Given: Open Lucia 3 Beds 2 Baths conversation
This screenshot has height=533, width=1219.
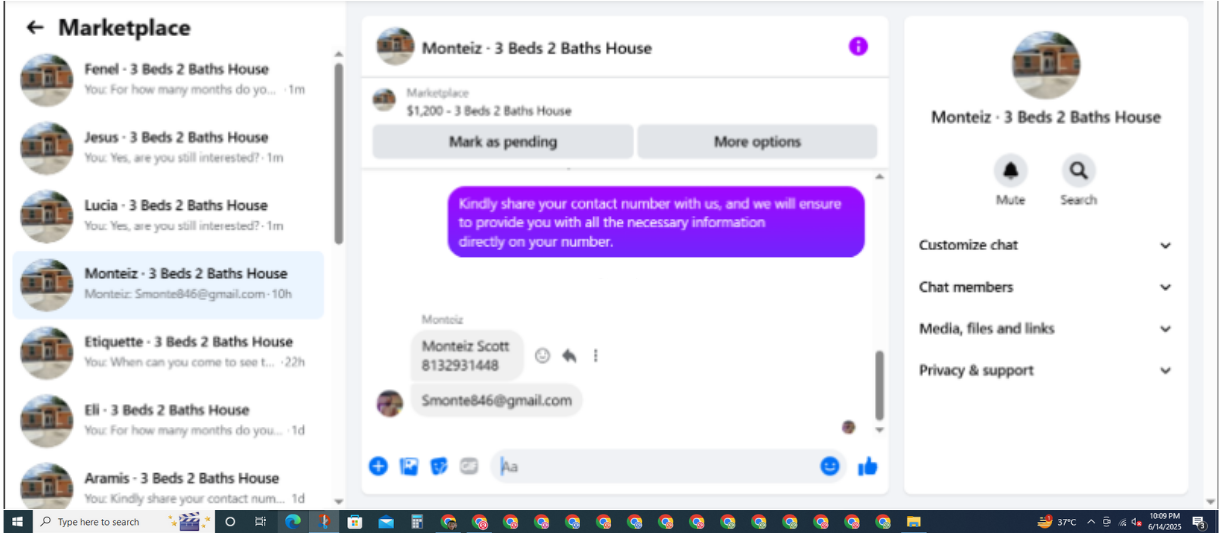Looking at the screenshot, I should point(170,216).
